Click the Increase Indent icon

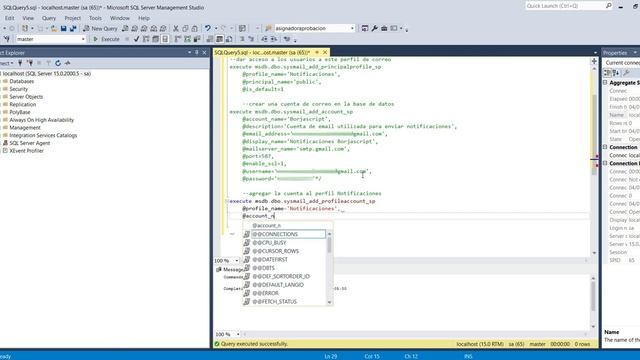273,39
